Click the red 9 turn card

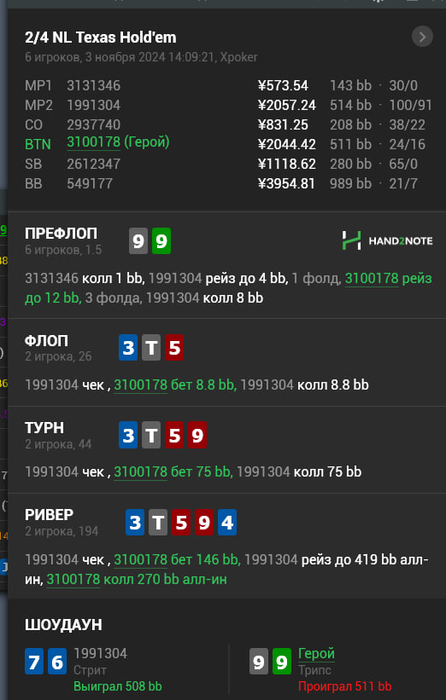[x=197, y=435]
